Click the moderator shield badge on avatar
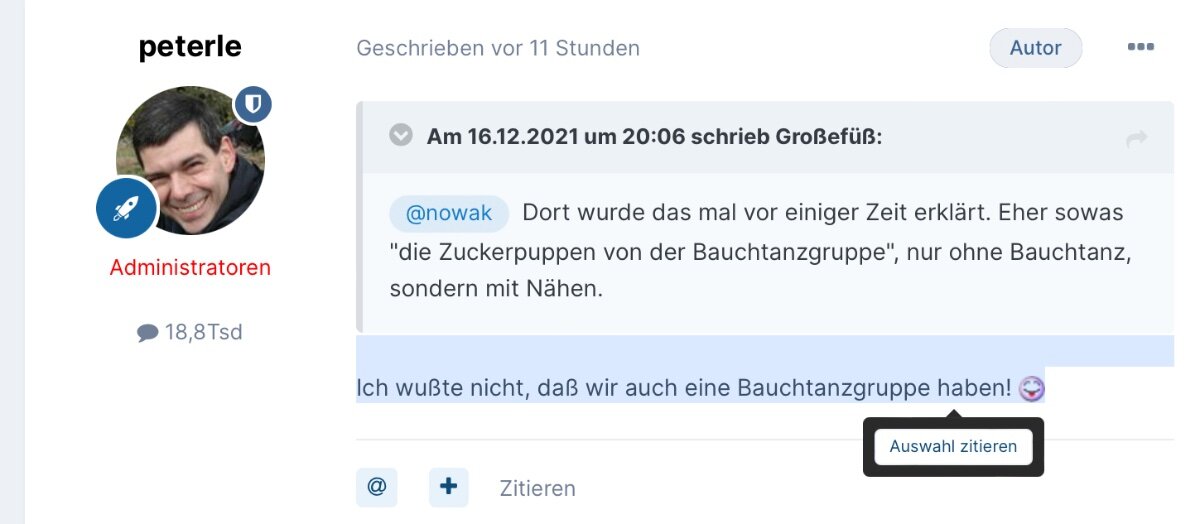Screen dimensions: 1200x524 point(253,104)
